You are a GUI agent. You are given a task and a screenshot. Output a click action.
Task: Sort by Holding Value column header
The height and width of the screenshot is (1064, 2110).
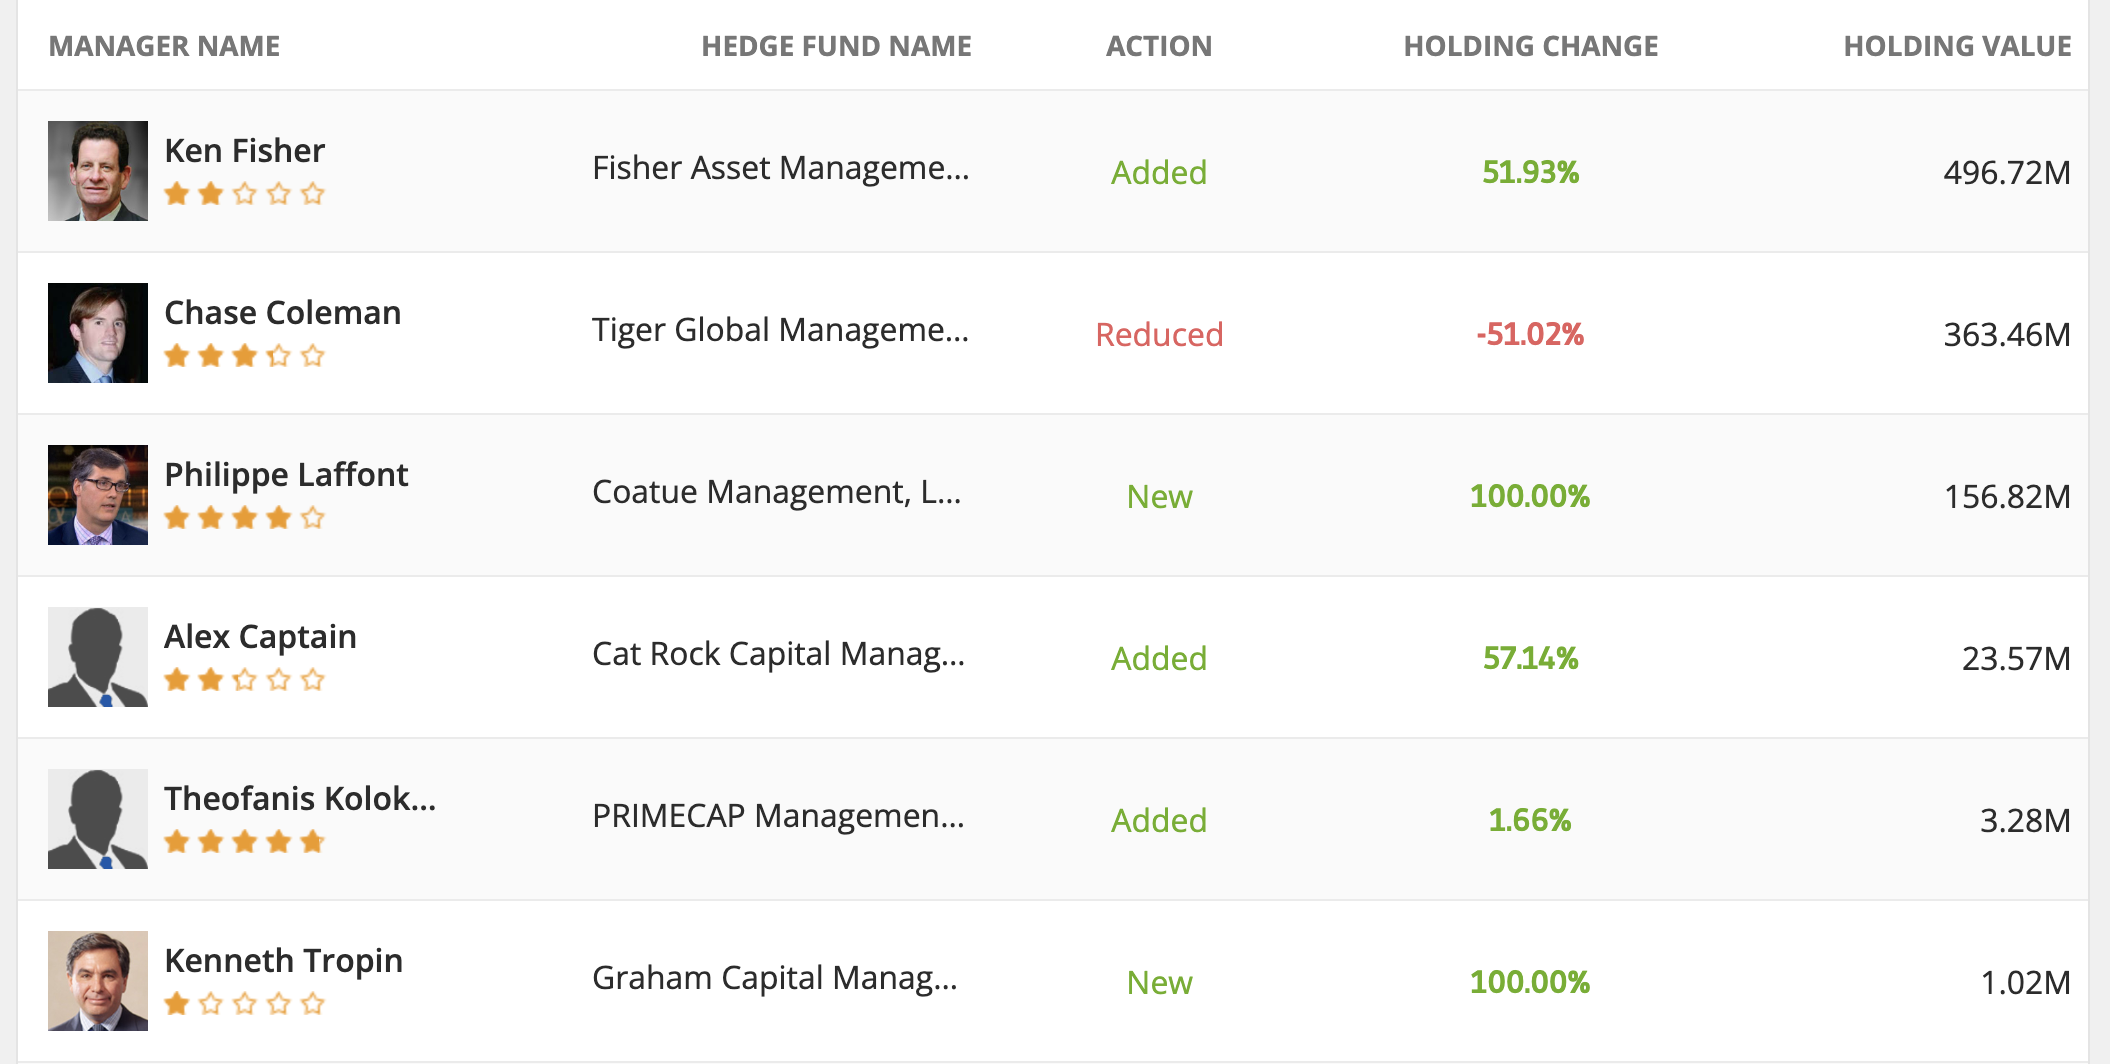(x=1957, y=46)
